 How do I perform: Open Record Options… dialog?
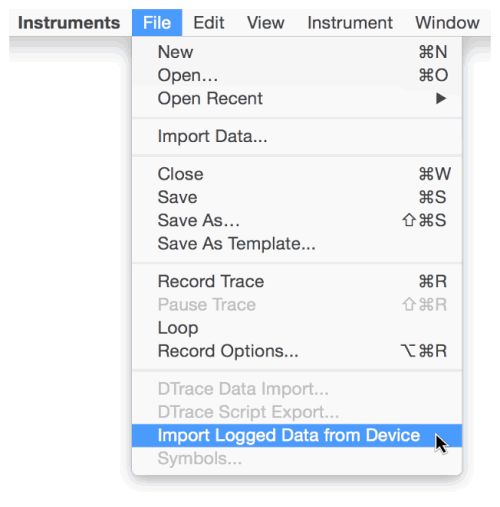[x=297, y=351]
